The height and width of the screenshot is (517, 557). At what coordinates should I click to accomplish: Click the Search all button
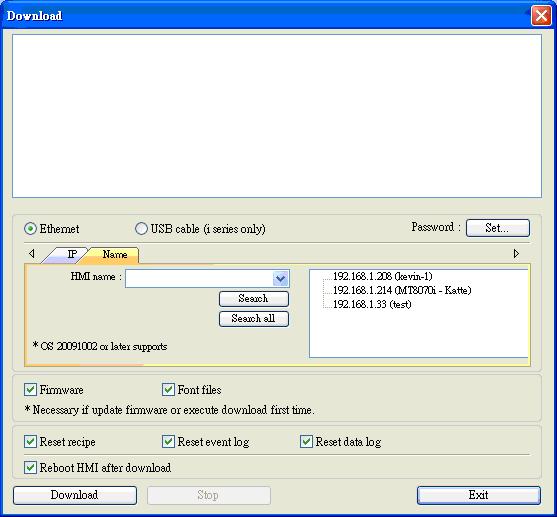[x=254, y=318]
